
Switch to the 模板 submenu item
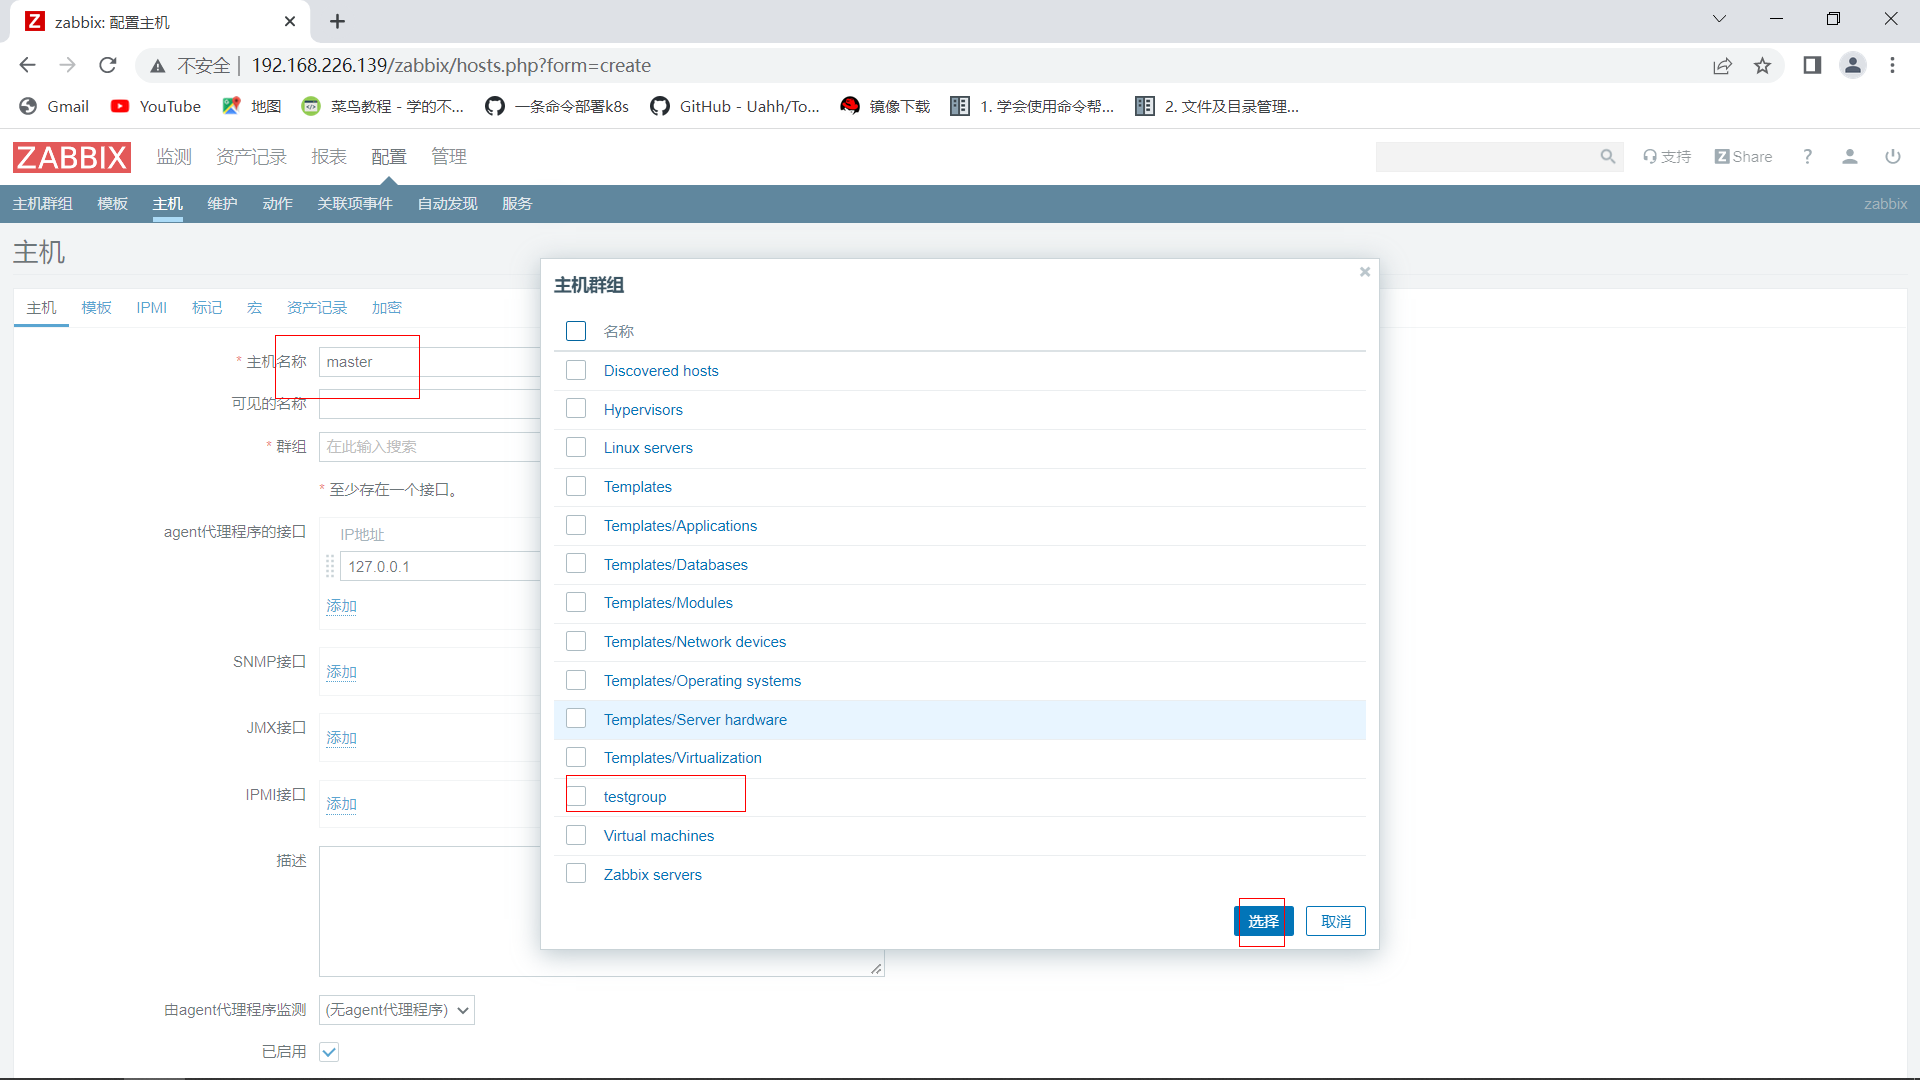coord(112,204)
